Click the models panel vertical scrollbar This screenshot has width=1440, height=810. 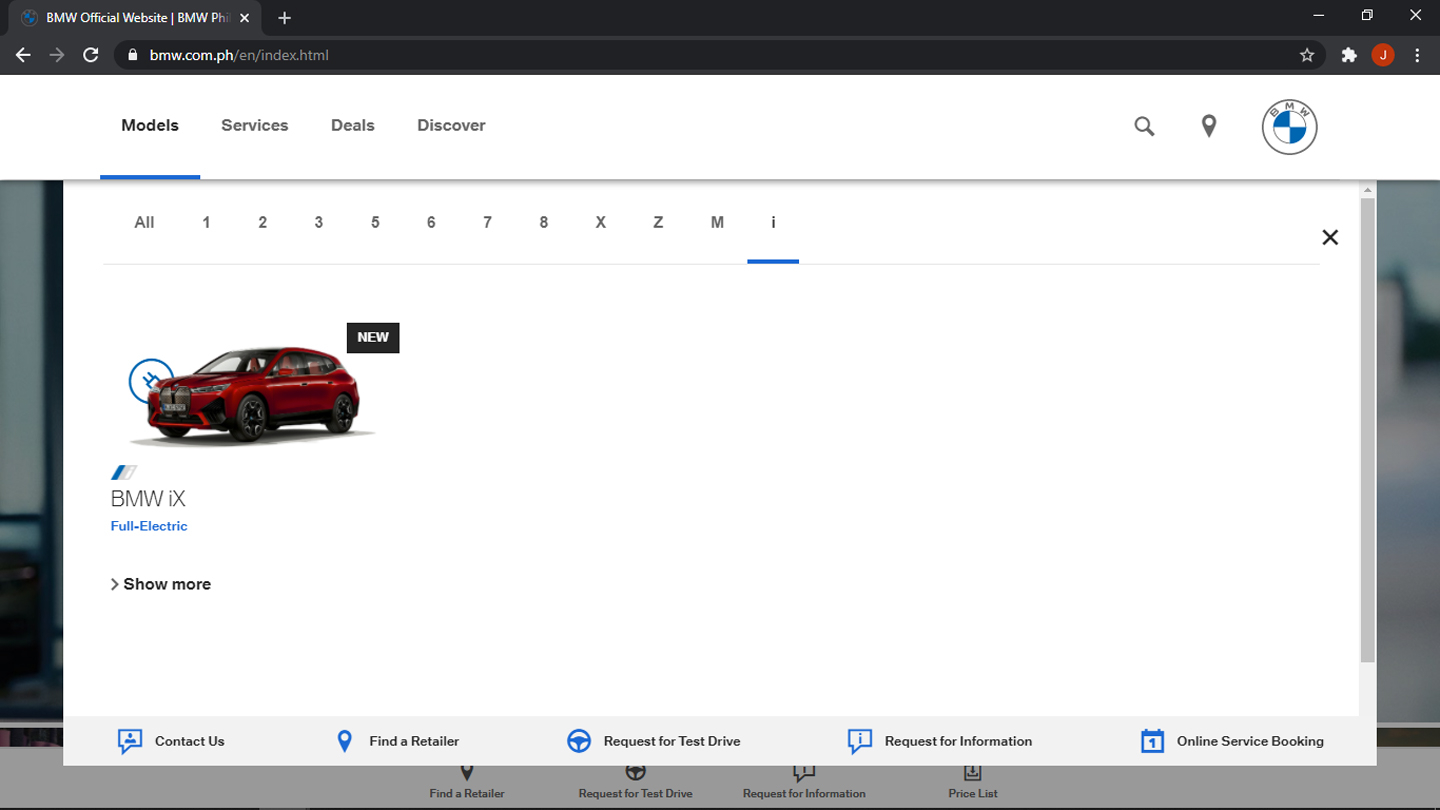click(1367, 430)
